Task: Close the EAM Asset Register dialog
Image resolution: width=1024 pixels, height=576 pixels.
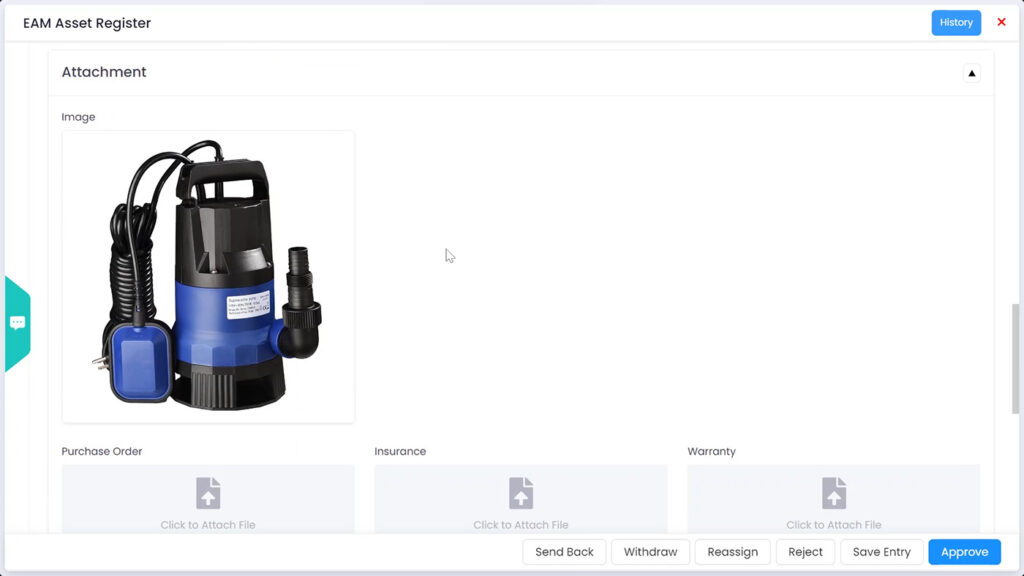Action: click(1001, 22)
